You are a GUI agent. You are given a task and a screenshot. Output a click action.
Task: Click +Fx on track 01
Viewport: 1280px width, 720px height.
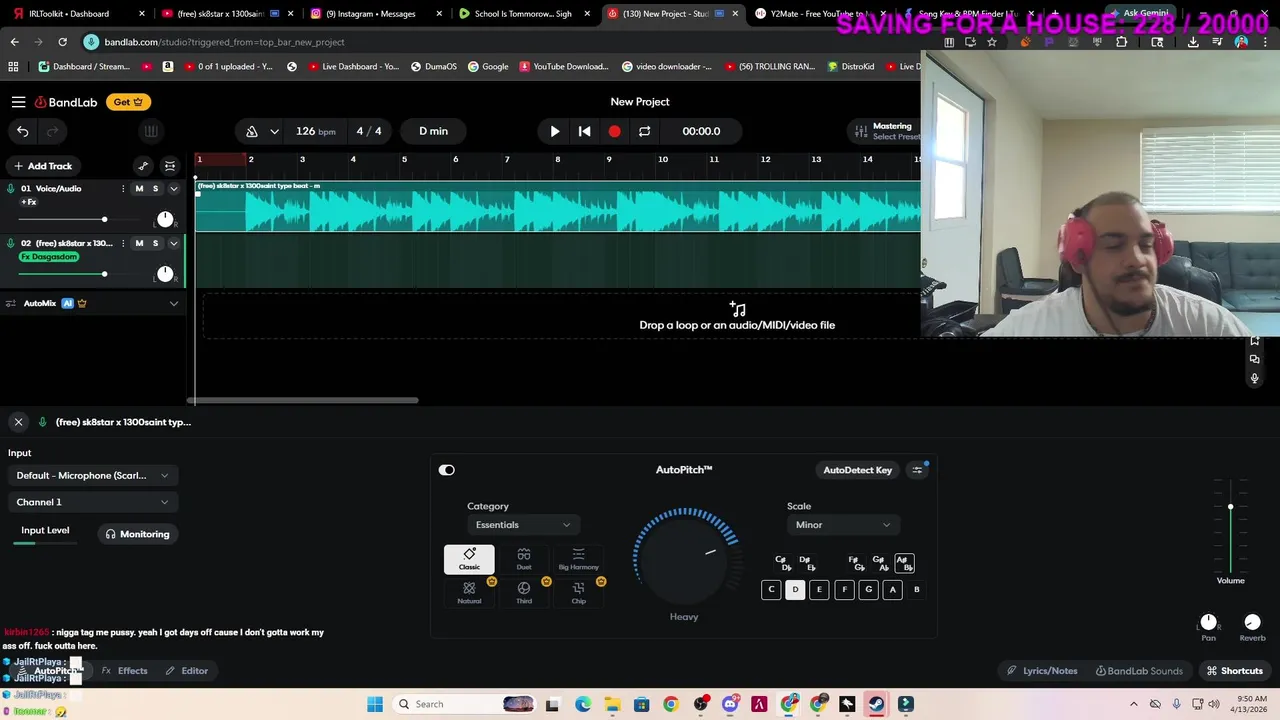coord(29,202)
